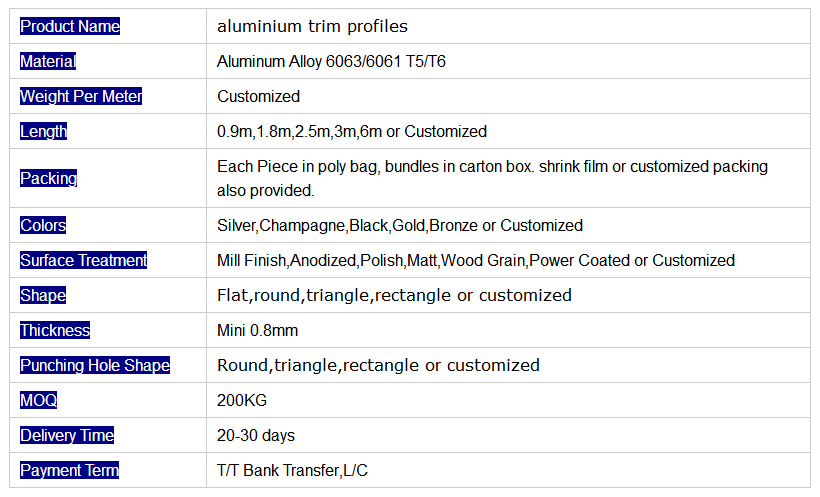Select the Packing label
The image size is (820, 497).
pos(48,178)
